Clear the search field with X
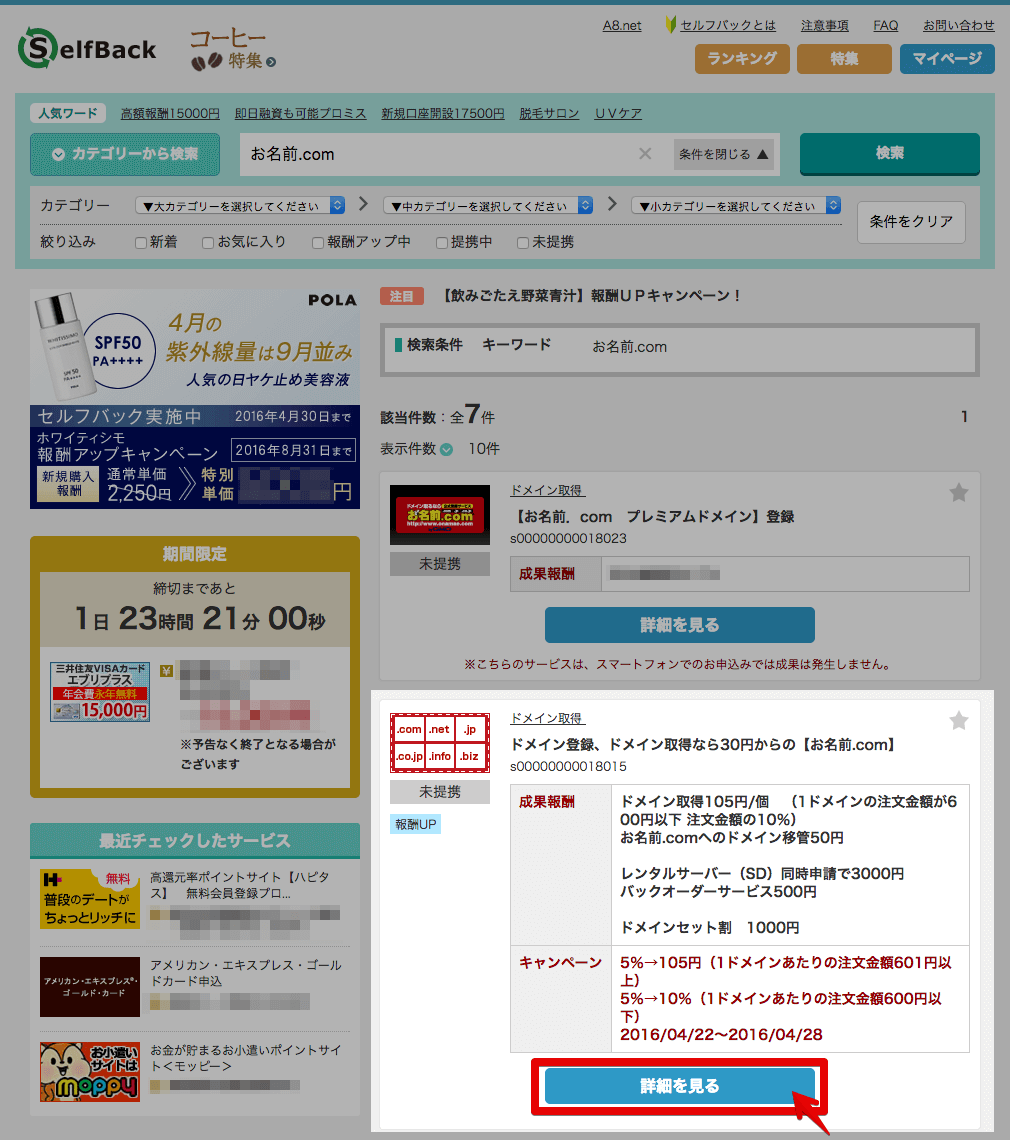 point(645,153)
